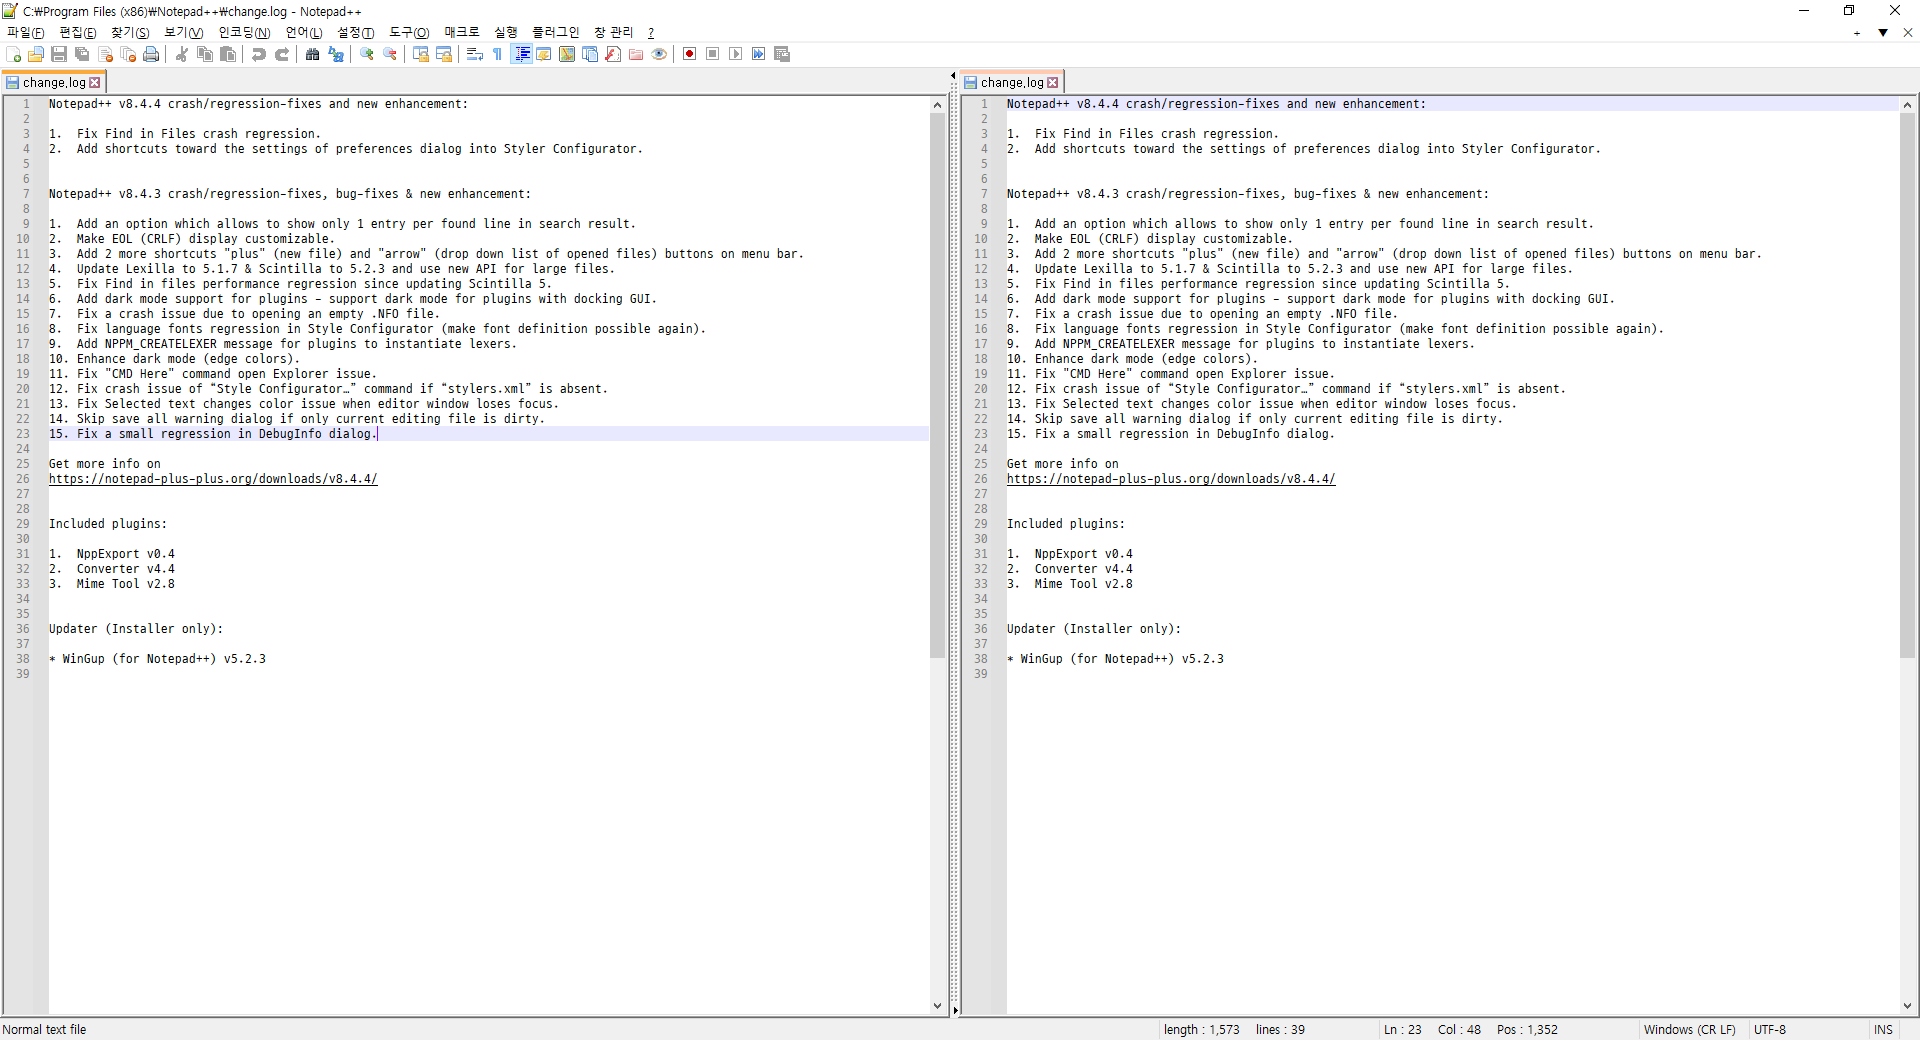Open the 설정(T) menu

click(356, 33)
